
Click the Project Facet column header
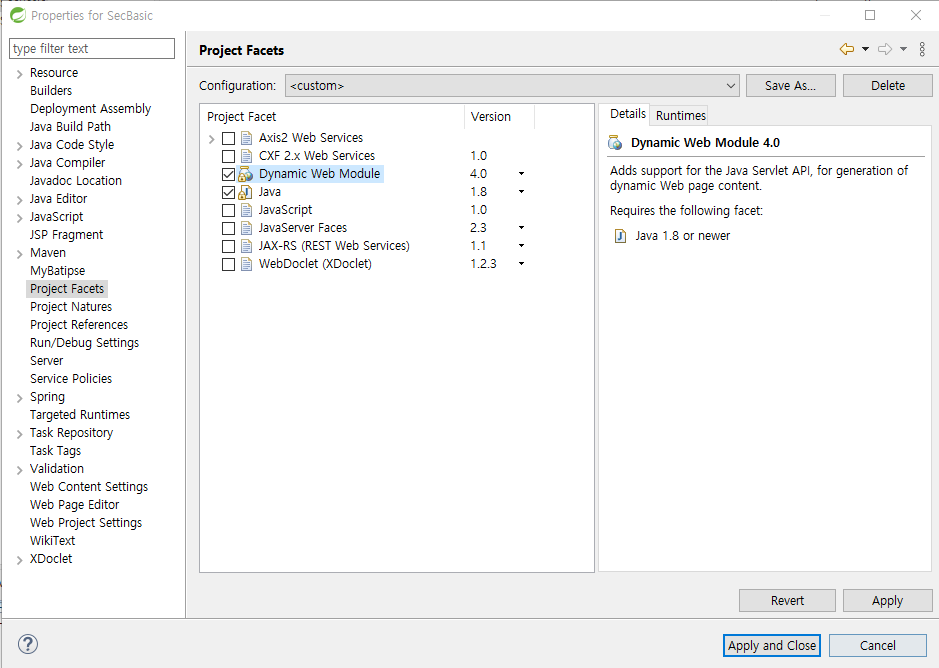click(332, 117)
